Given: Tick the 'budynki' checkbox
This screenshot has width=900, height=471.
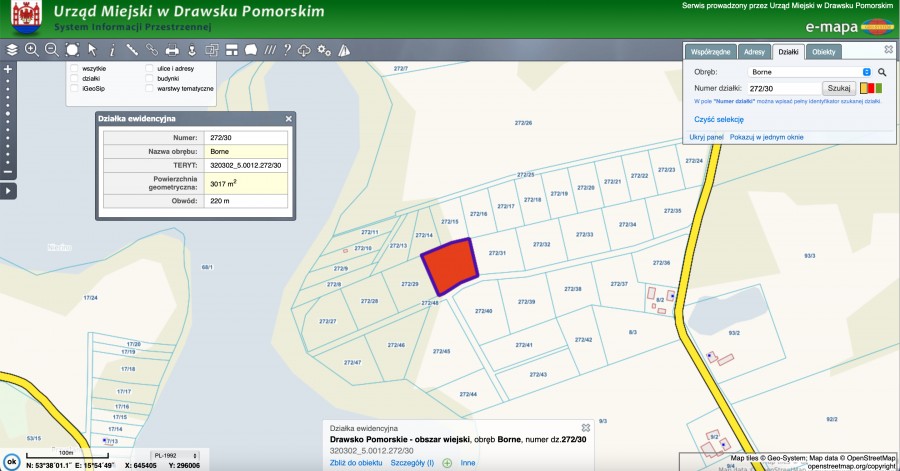Looking at the screenshot, I should (x=149, y=78).
